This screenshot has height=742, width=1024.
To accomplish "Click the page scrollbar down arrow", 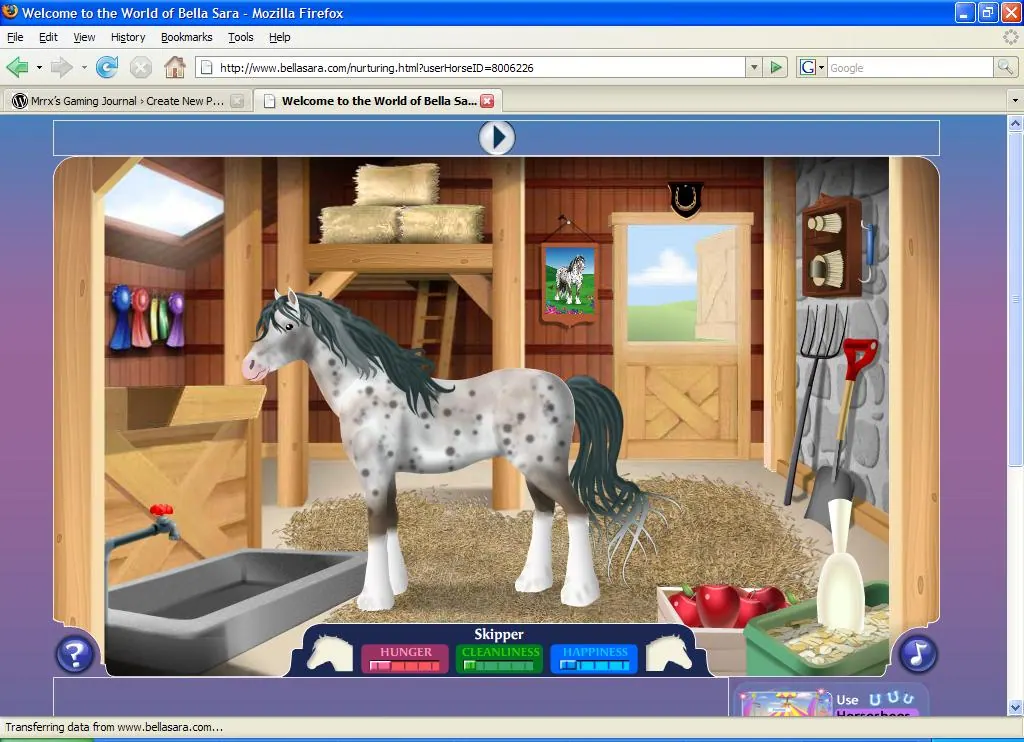I will coord(1015,707).
